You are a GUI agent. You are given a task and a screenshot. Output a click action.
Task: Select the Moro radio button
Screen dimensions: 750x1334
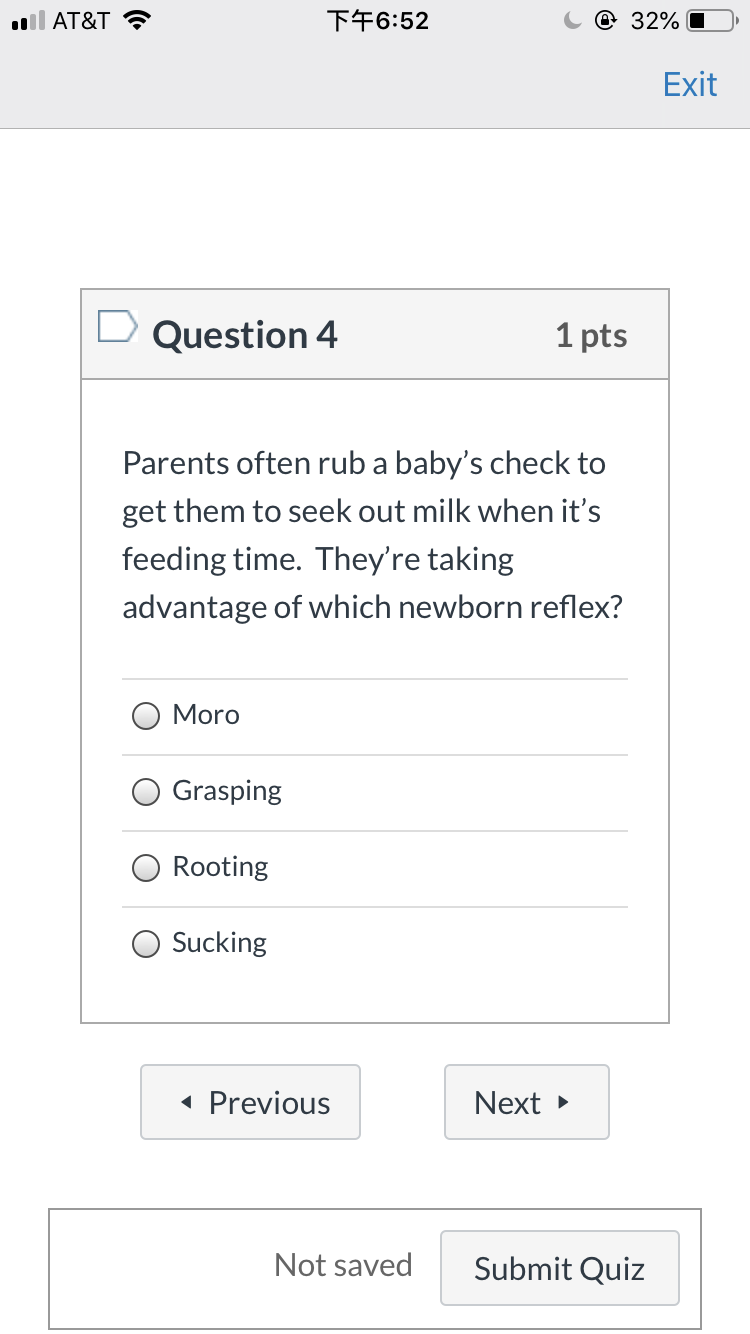click(x=146, y=716)
